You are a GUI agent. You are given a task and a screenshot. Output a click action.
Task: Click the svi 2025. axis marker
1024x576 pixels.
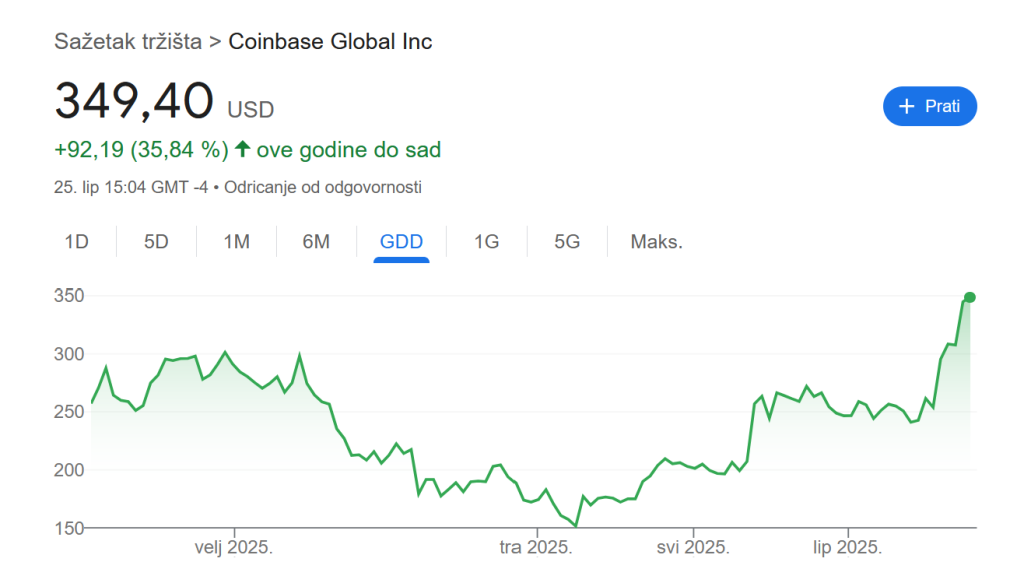click(693, 547)
